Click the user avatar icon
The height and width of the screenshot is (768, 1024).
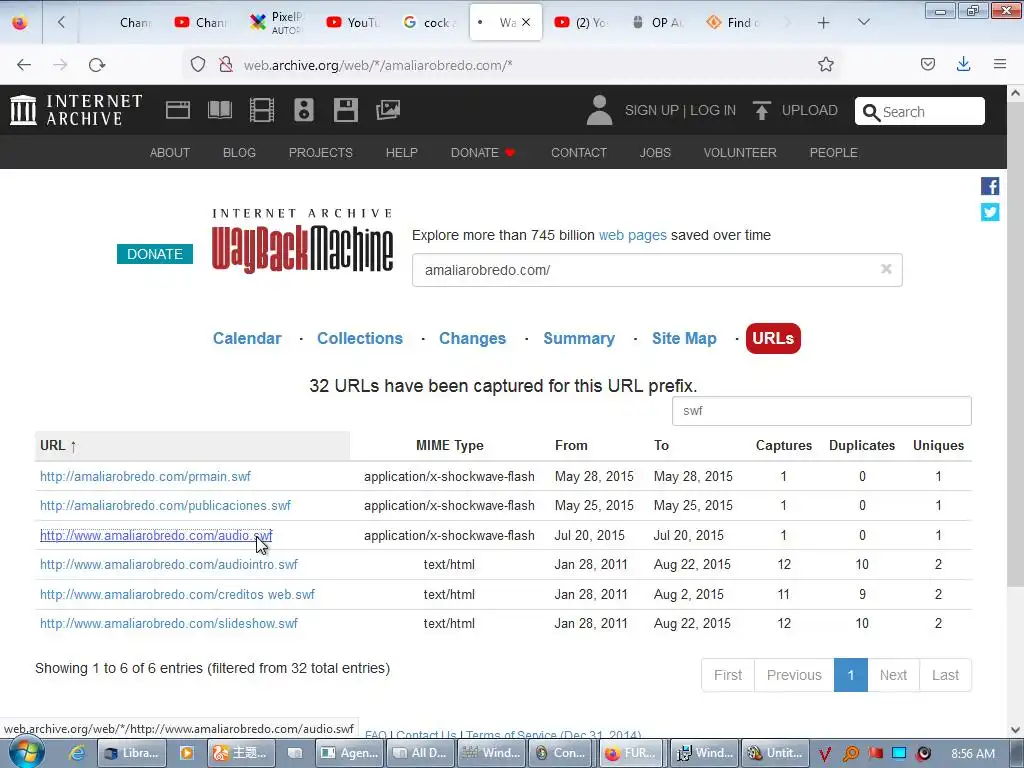click(x=599, y=110)
